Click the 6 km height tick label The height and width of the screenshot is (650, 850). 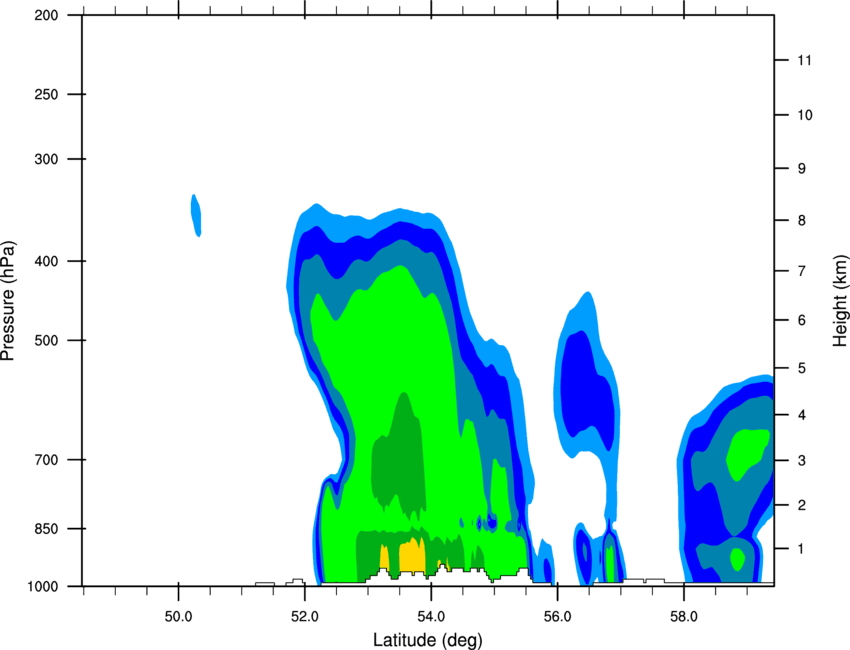802,320
